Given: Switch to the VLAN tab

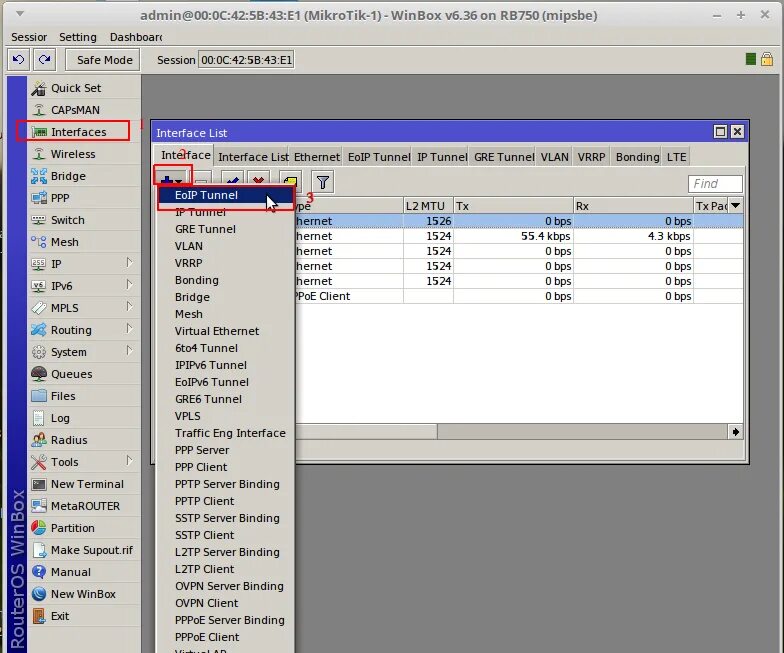Looking at the screenshot, I should 554,157.
